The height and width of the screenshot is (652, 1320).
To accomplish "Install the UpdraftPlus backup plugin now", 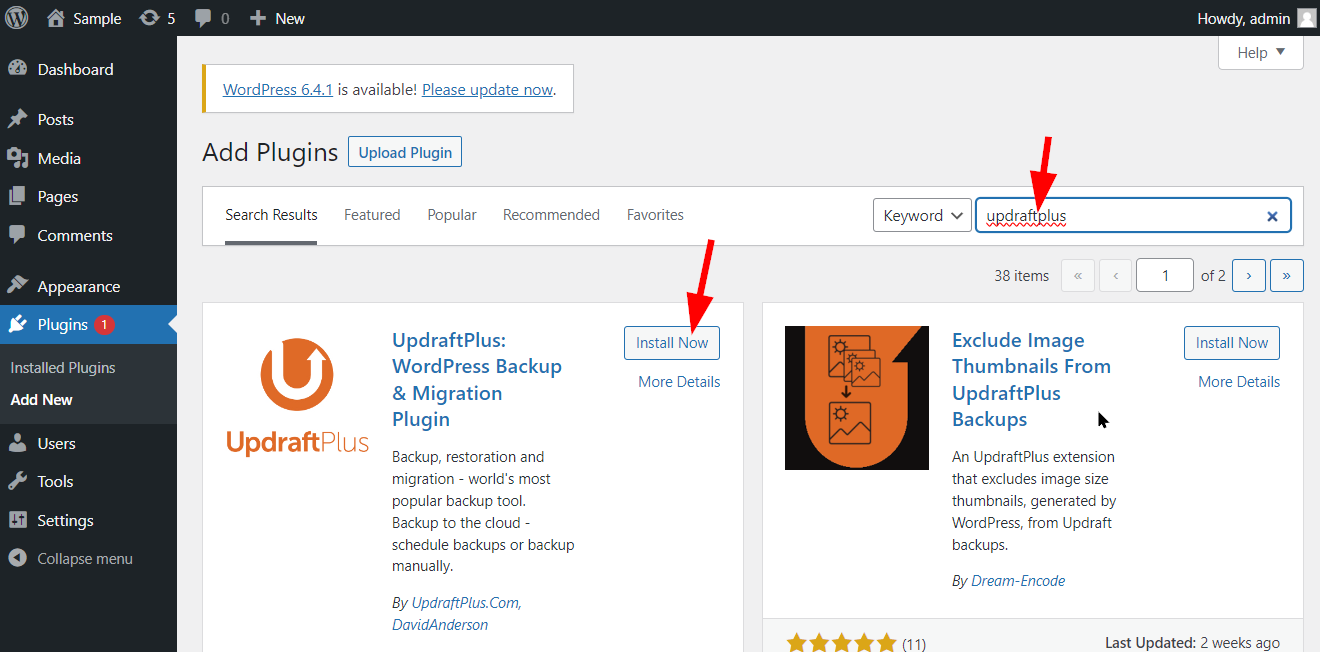I will 672,342.
